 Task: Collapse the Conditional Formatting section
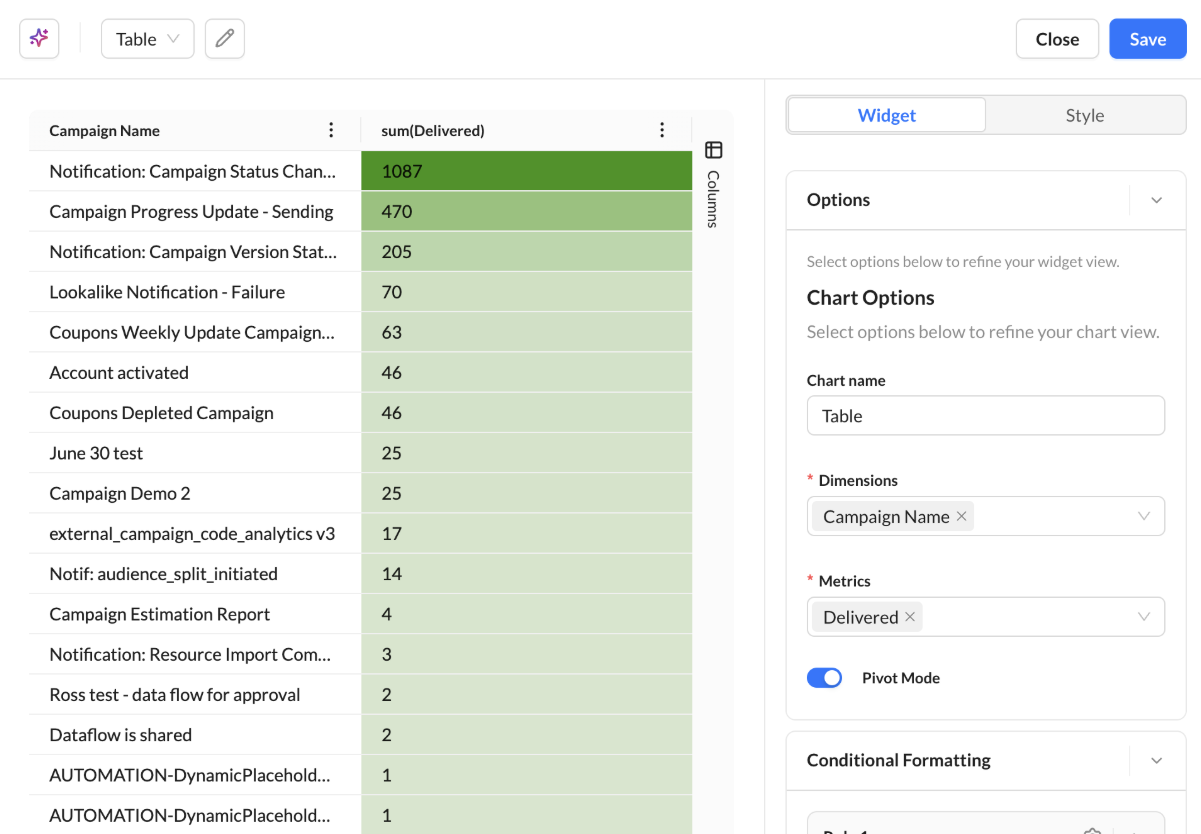(1157, 760)
